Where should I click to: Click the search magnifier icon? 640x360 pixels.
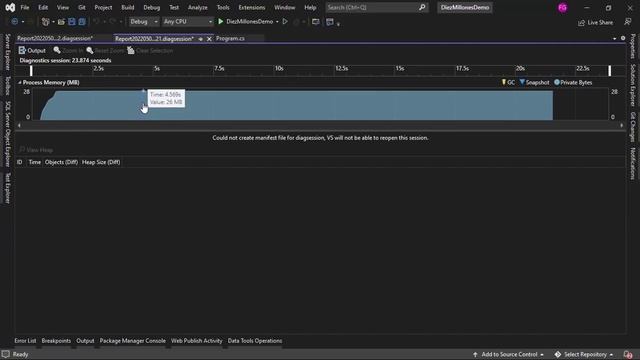tap(422, 7)
